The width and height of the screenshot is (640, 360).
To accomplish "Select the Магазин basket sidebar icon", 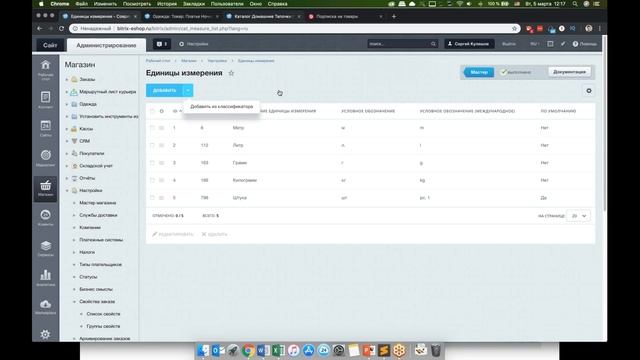I will pos(45,189).
